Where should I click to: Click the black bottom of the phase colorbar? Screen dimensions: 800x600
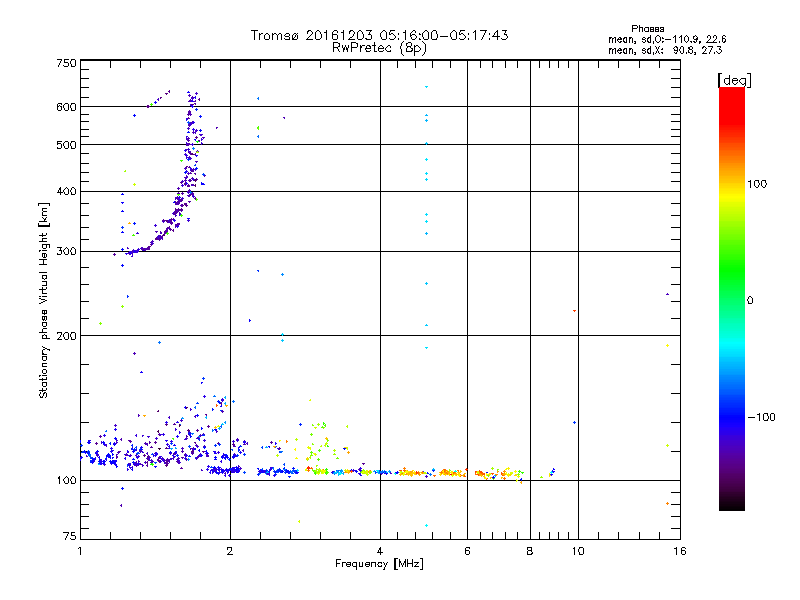point(732,504)
